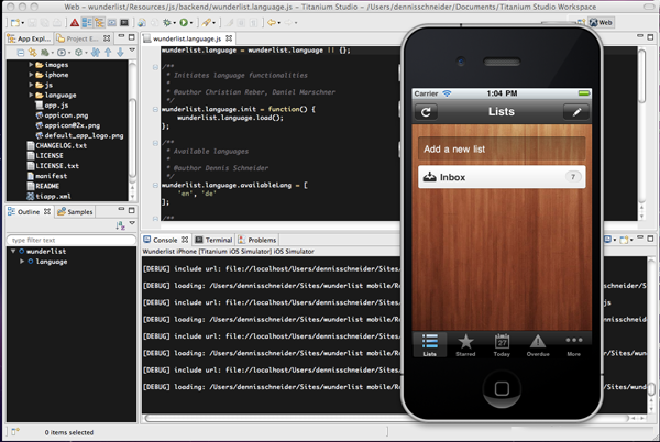
Task: Select CHANGELOG.txt in the project tree
Action: (57, 146)
